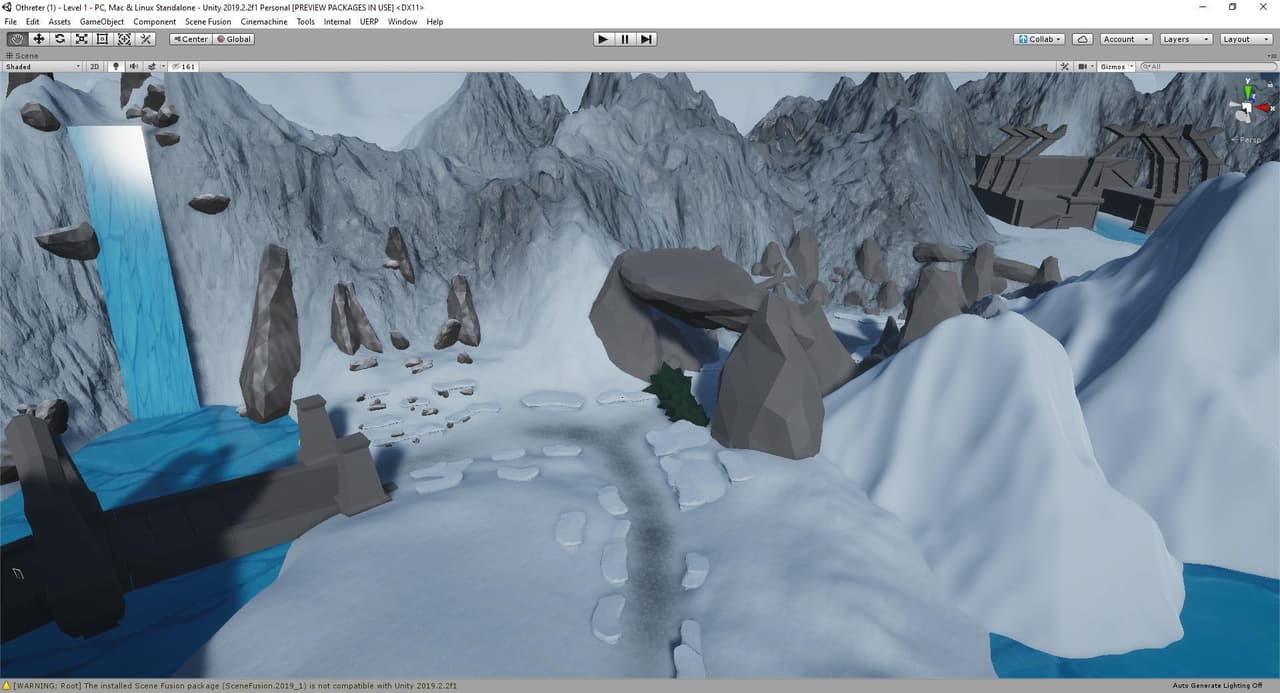The image size is (1280, 693).
Task: Select the Move tool
Action: point(38,39)
